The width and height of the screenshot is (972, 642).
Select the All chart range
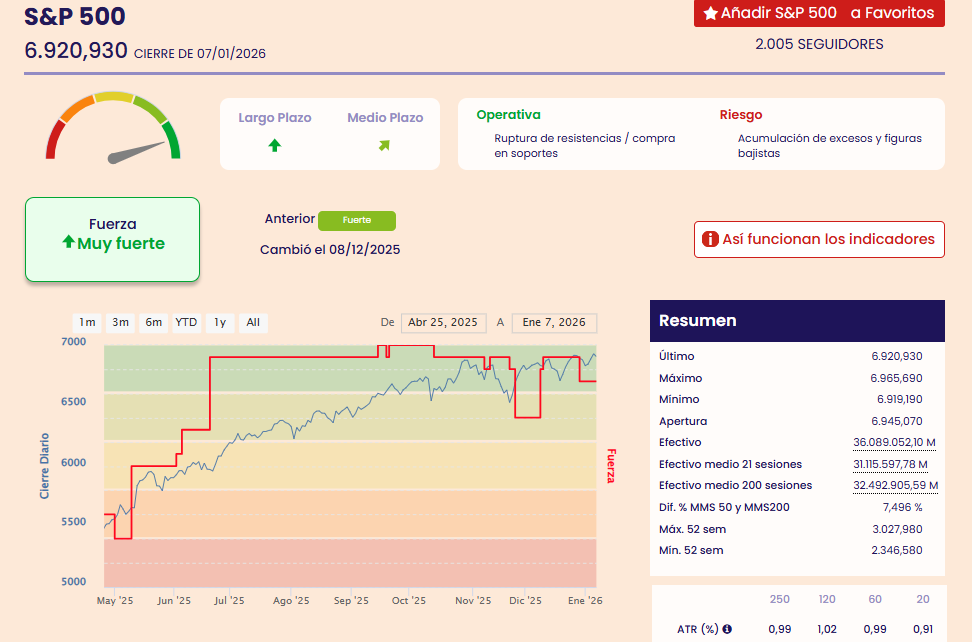(x=253, y=322)
